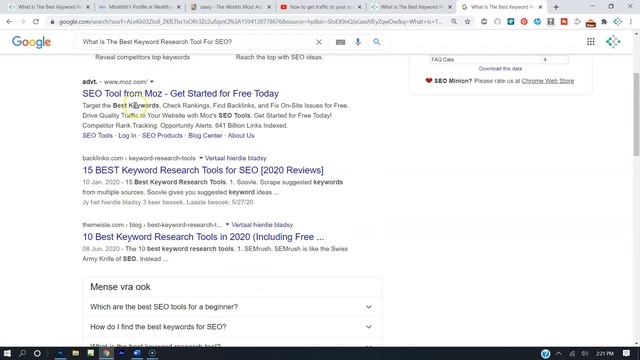Go back with the browser back arrow
Image resolution: width=640 pixels, height=360 pixels.
pos(9,22)
